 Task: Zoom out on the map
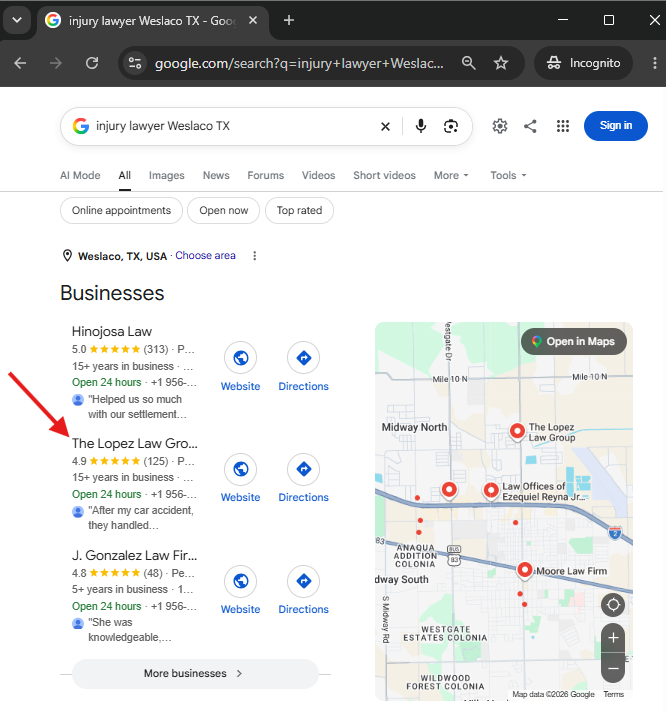pos(613,668)
